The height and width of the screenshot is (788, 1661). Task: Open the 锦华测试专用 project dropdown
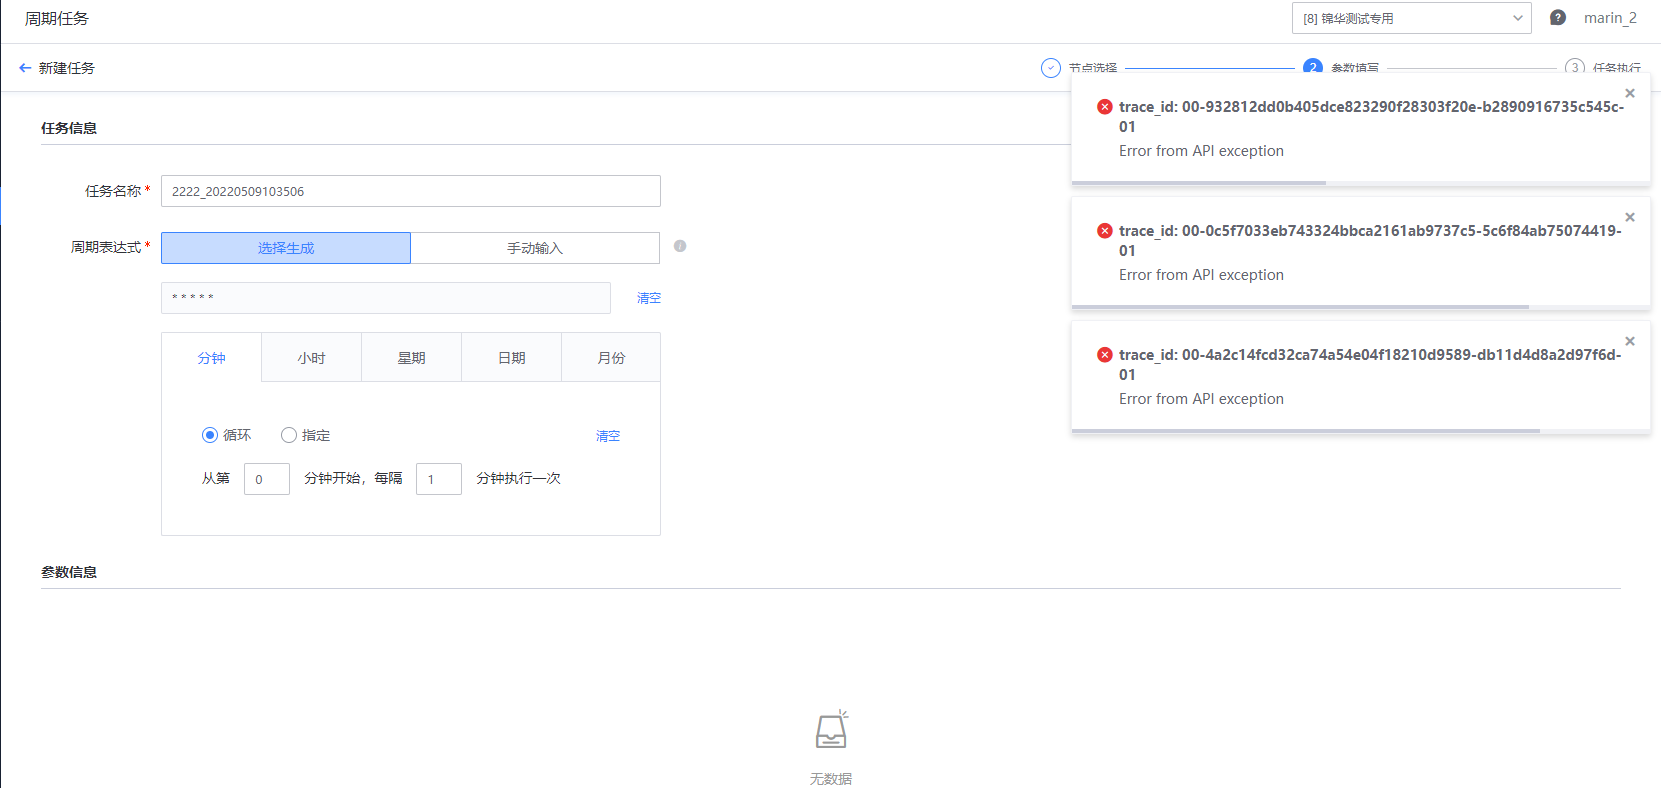tap(1411, 18)
